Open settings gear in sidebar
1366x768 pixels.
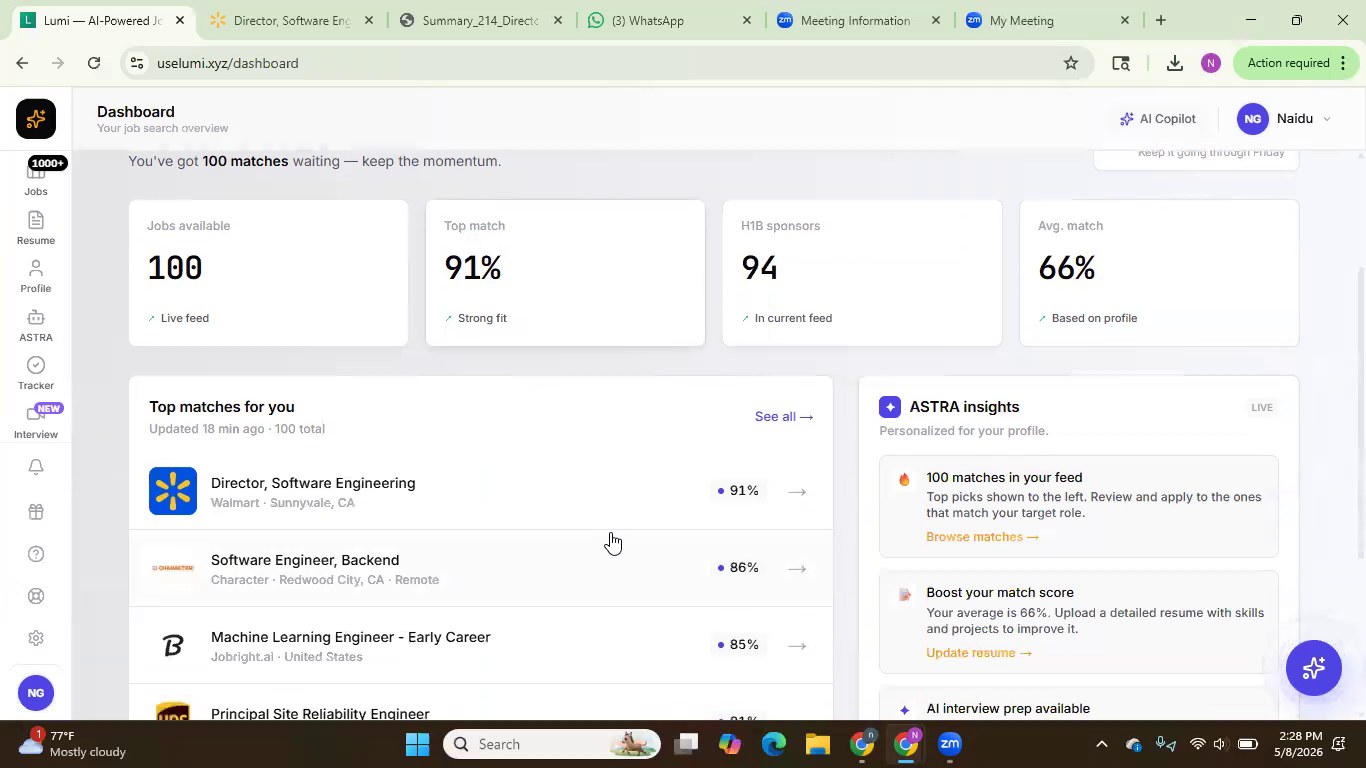pos(36,638)
